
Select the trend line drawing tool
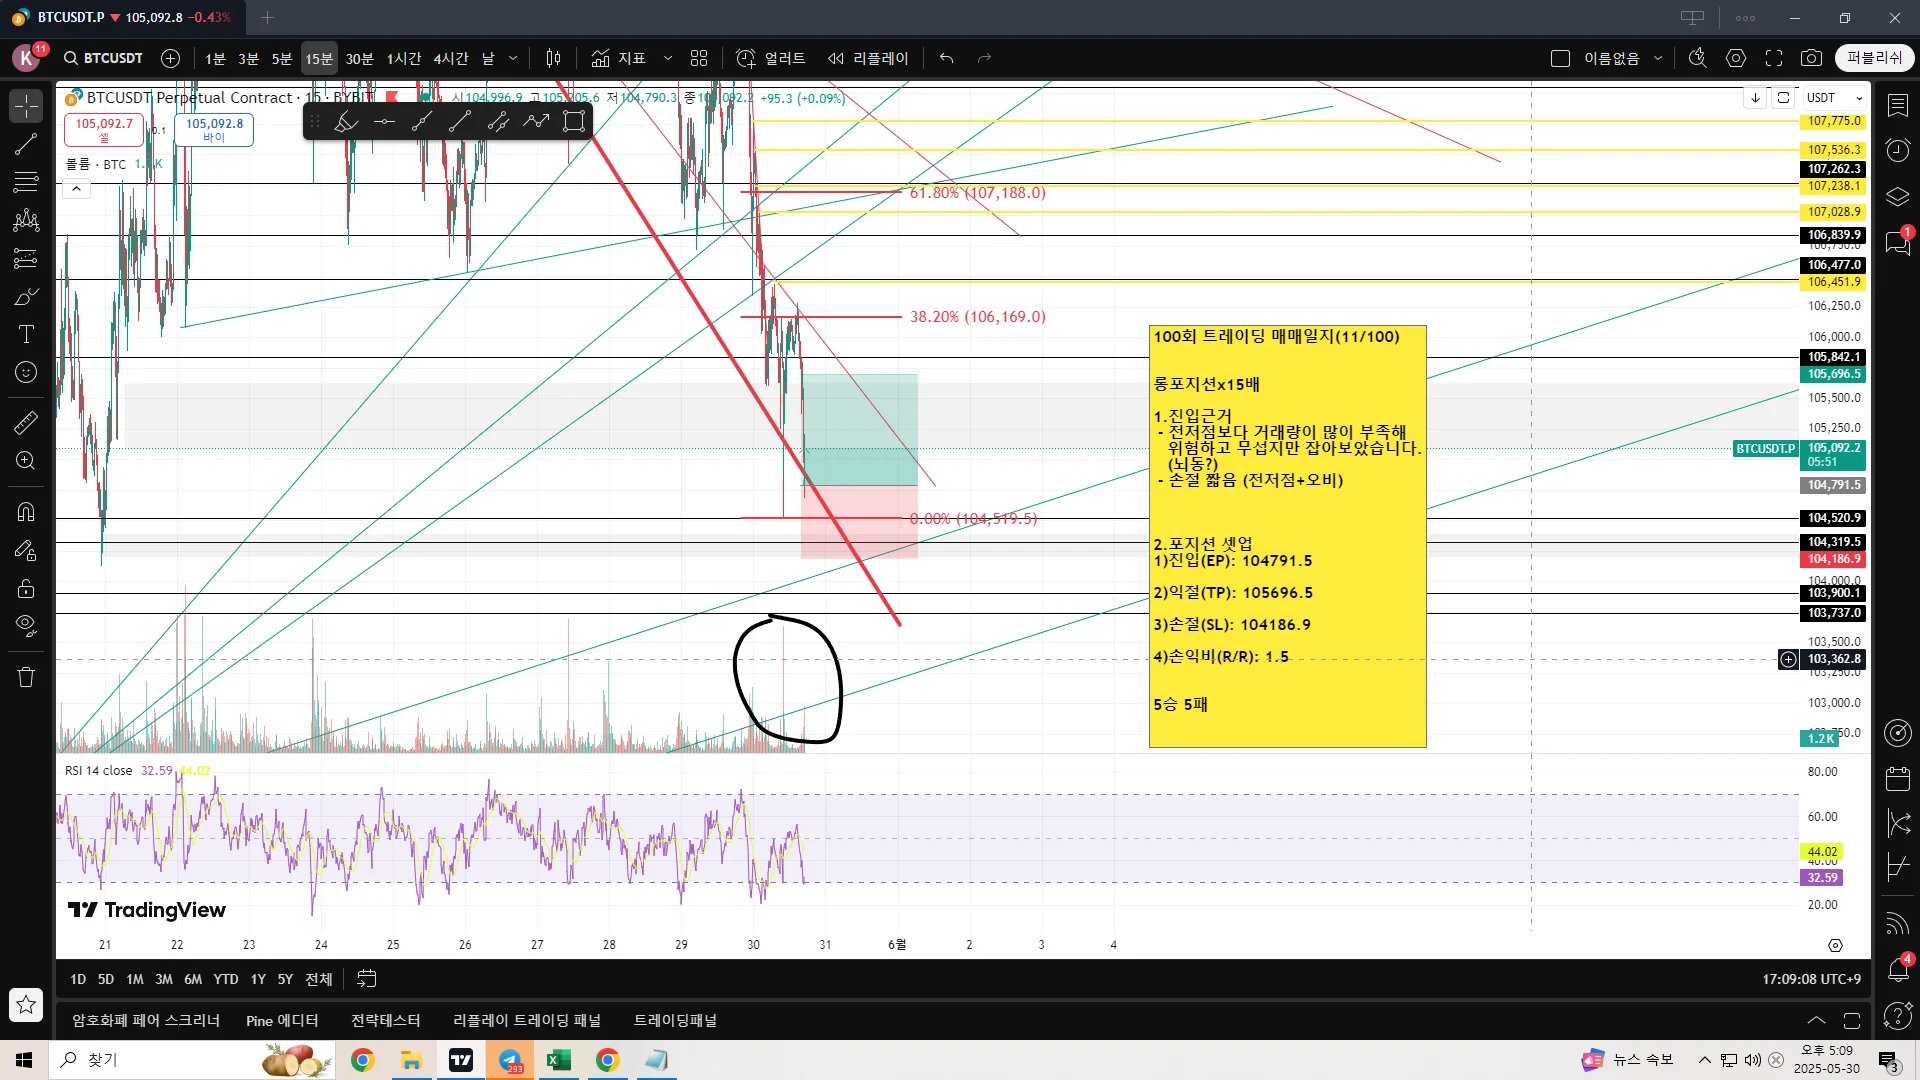tap(26, 144)
